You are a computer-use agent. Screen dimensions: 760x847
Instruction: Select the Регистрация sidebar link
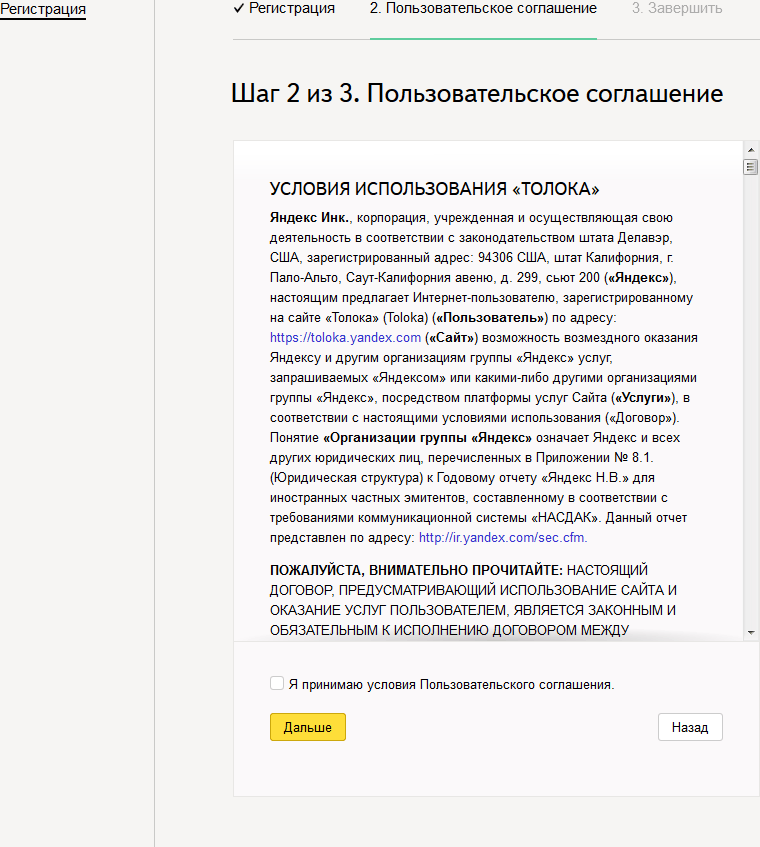(x=43, y=9)
